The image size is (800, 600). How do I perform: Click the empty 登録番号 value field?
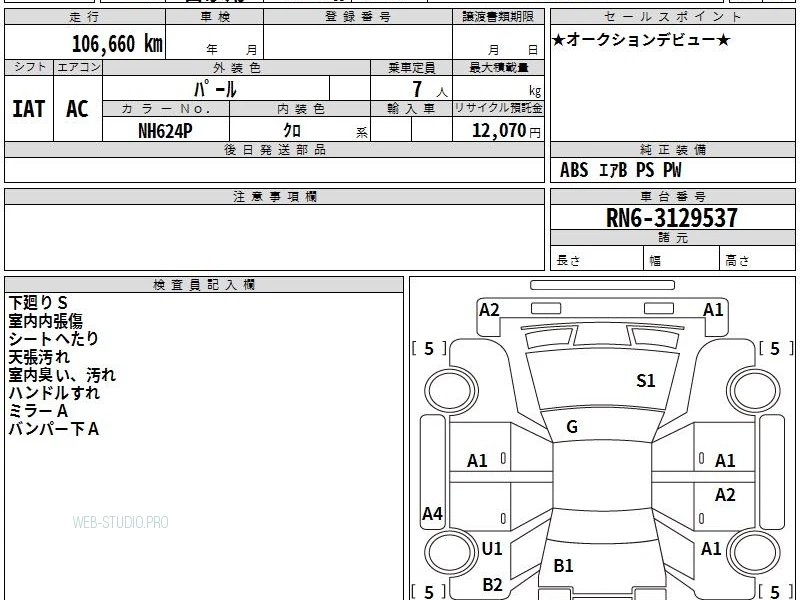click(358, 42)
